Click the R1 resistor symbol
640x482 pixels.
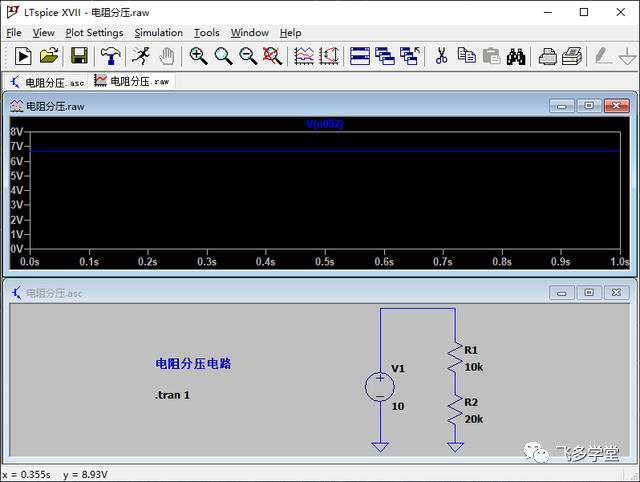coord(455,358)
